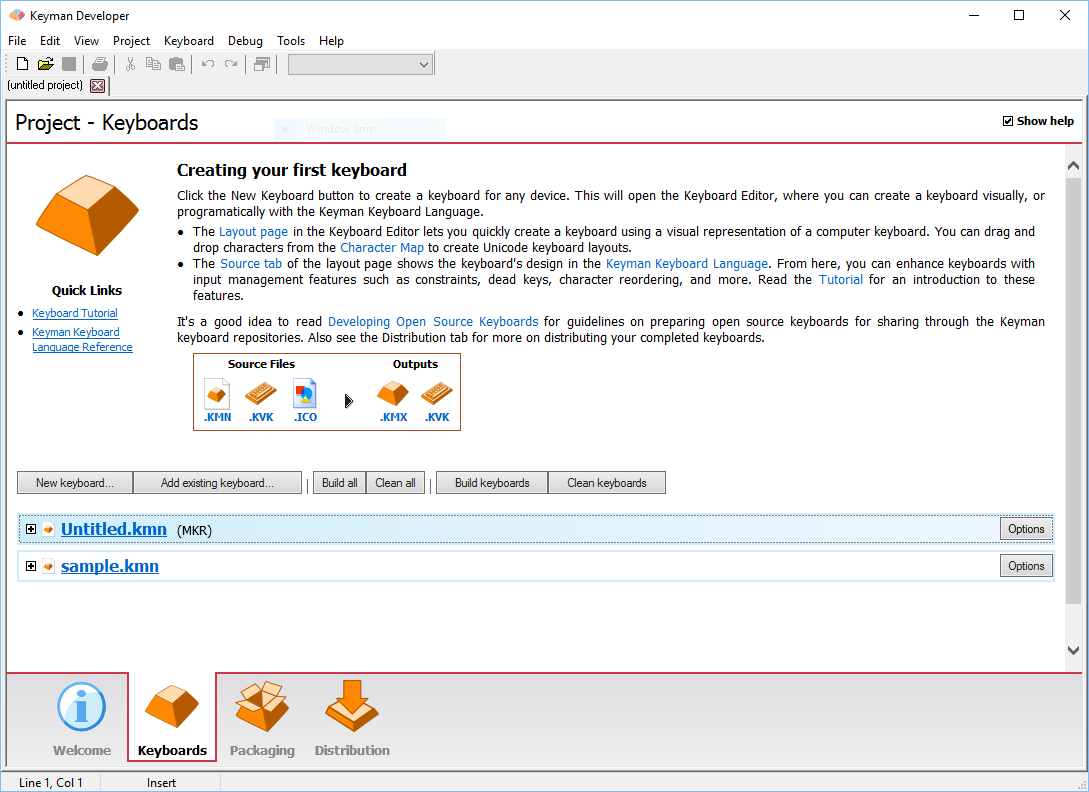The image size is (1089, 792).
Task: Click the Open folder toolbar icon
Action: coord(46,65)
